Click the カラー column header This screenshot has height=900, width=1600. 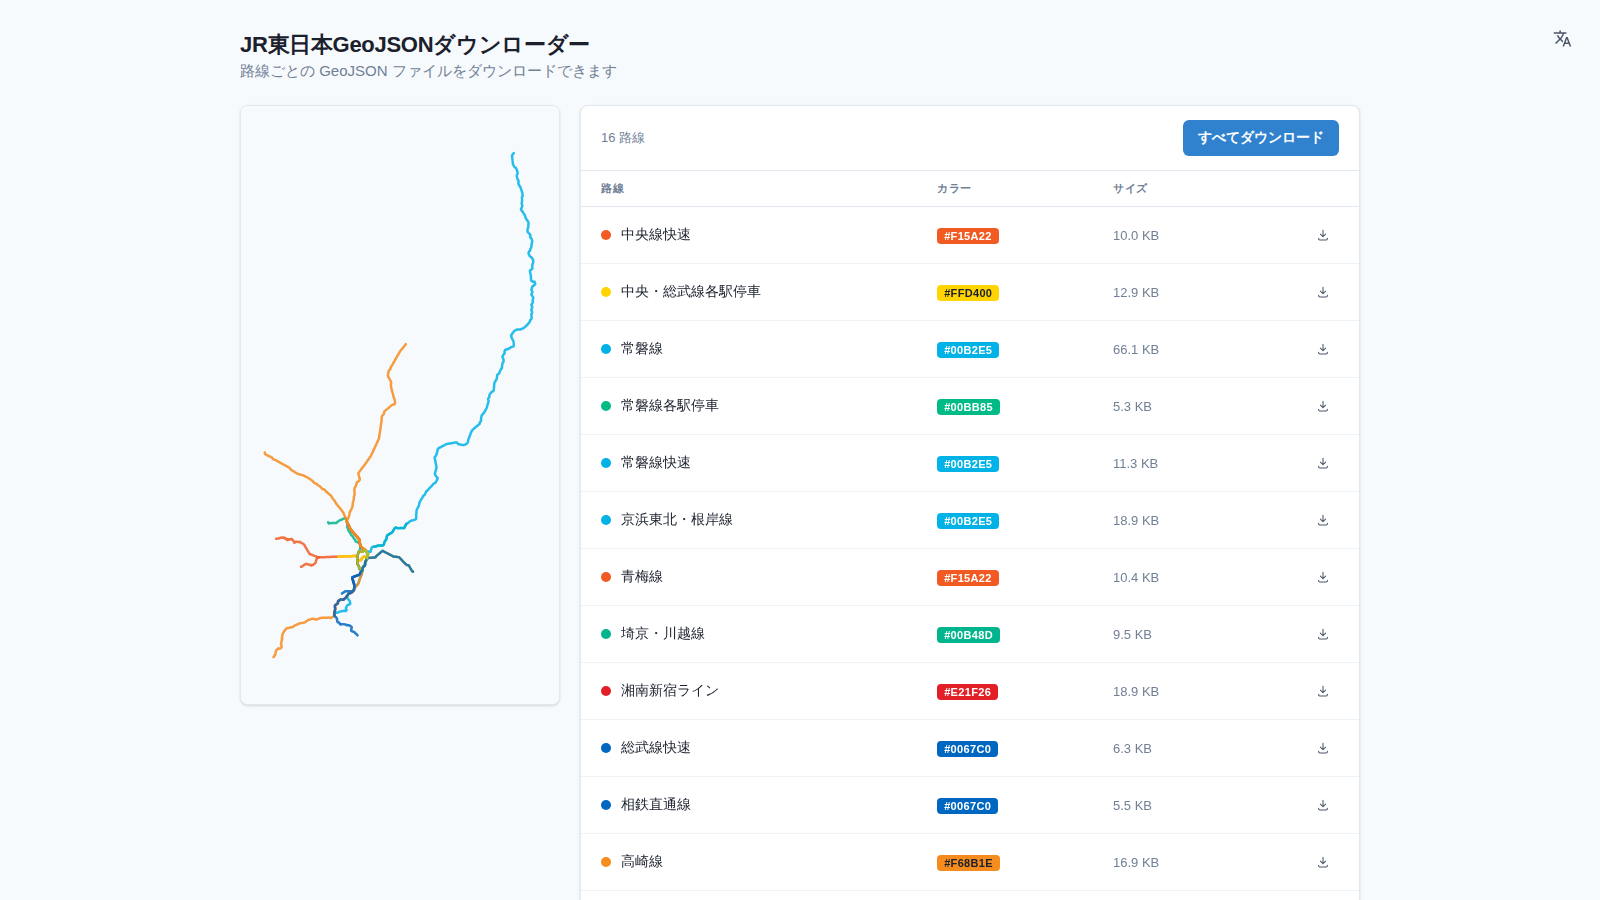click(954, 189)
